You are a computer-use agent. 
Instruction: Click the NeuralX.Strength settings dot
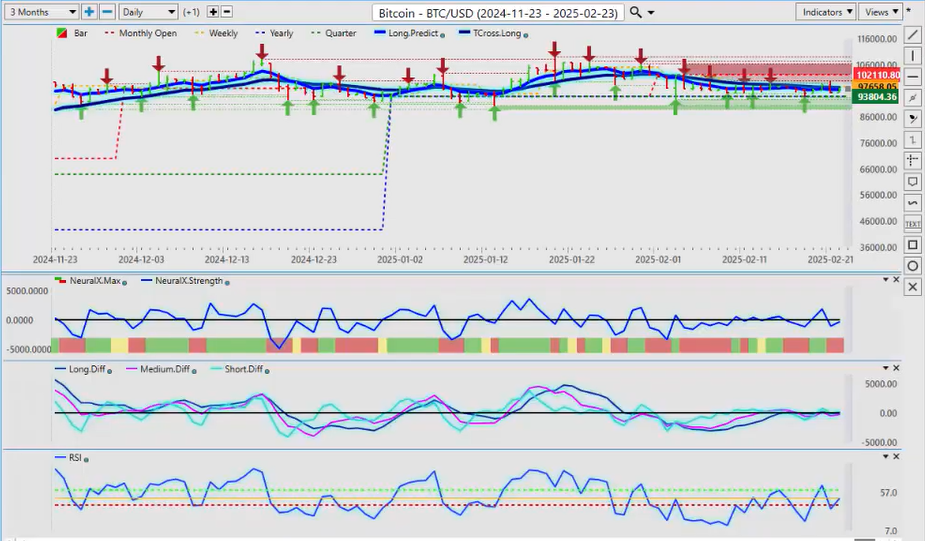pyautogui.click(x=227, y=283)
